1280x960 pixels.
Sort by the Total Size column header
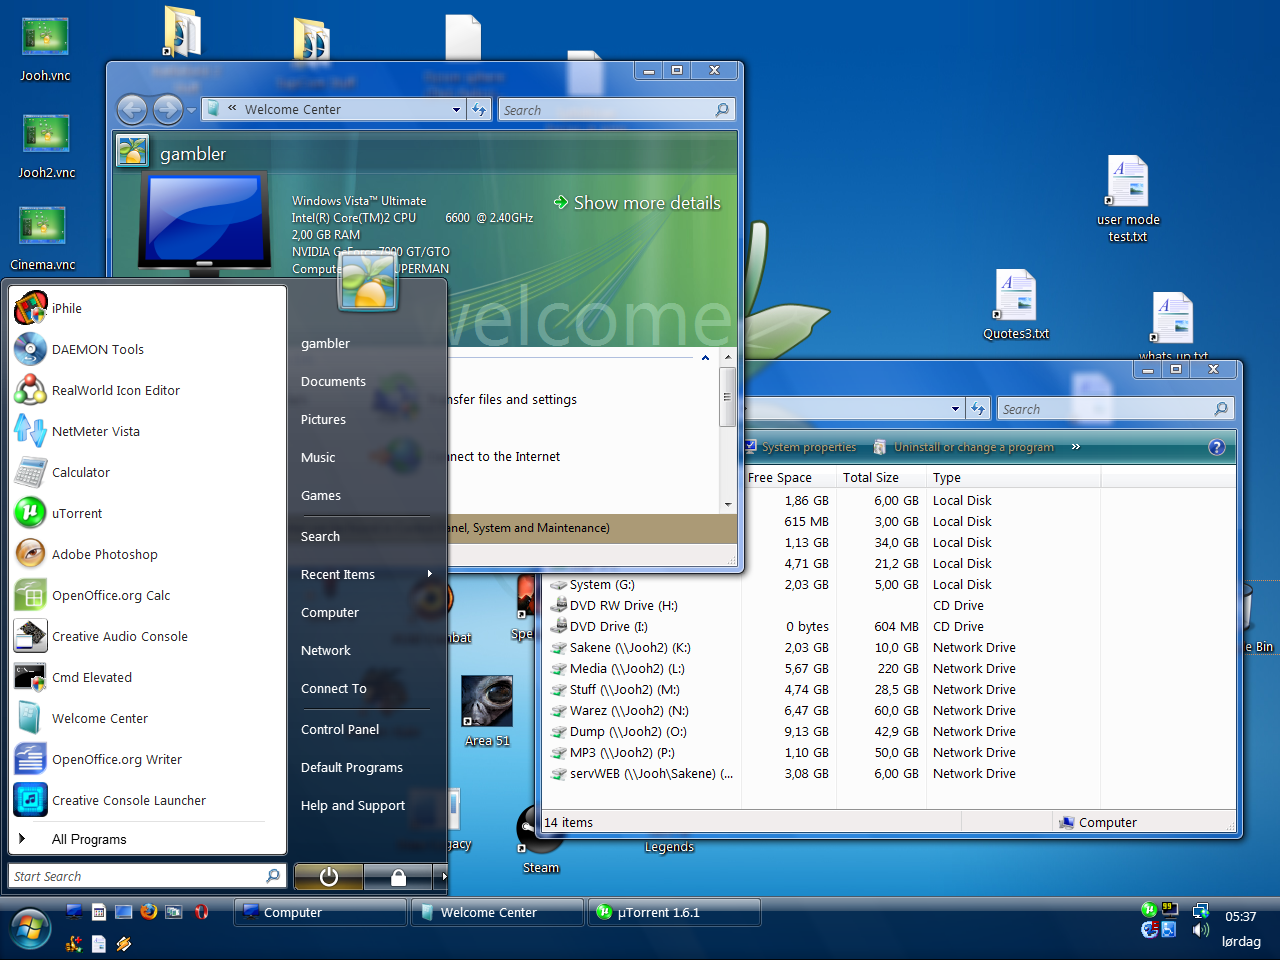pyautogui.click(x=881, y=477)
